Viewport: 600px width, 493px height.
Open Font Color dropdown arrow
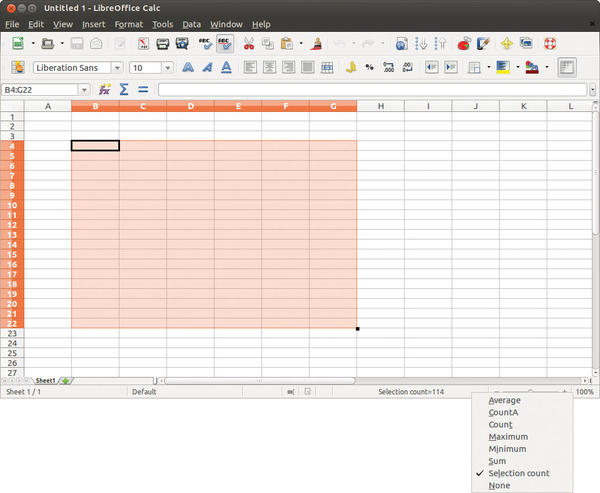(547, 67)
